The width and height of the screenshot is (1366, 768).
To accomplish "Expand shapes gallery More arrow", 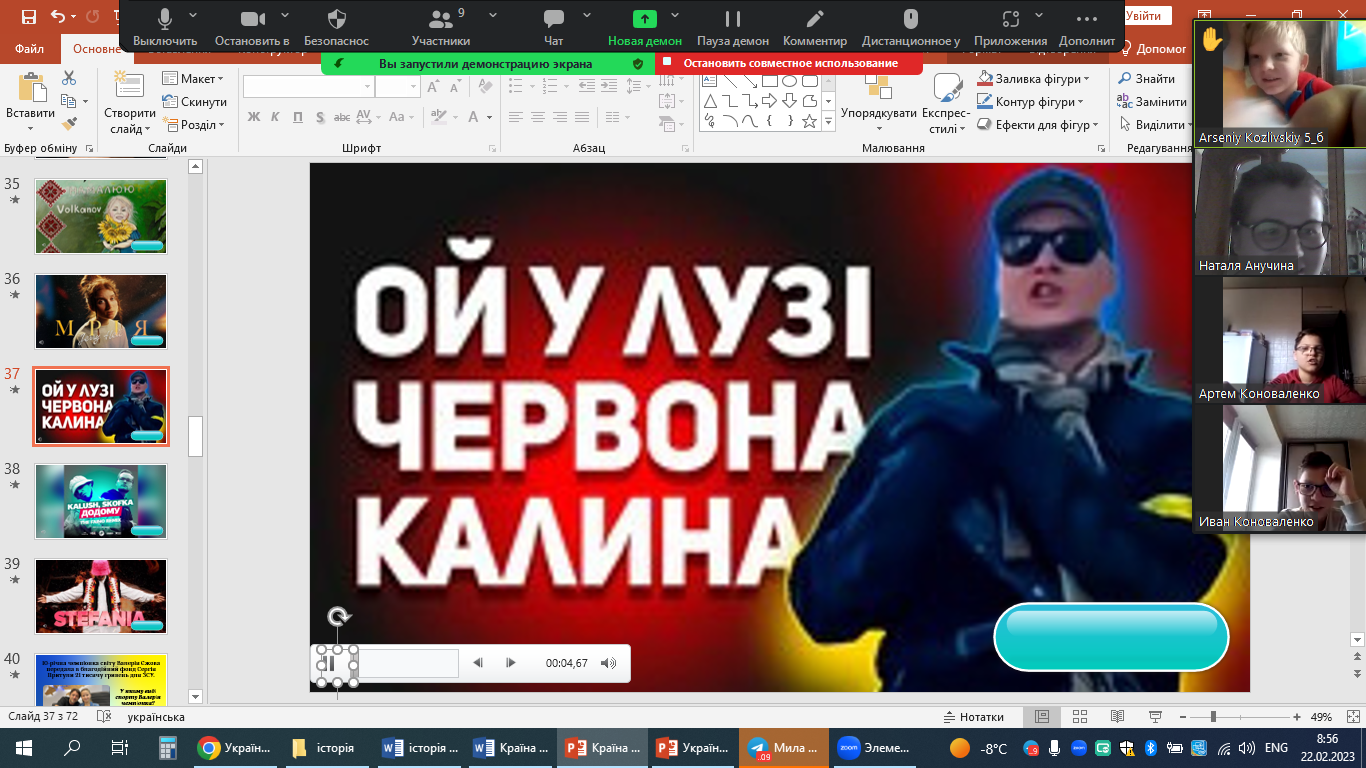I will (x=829, y=121).
